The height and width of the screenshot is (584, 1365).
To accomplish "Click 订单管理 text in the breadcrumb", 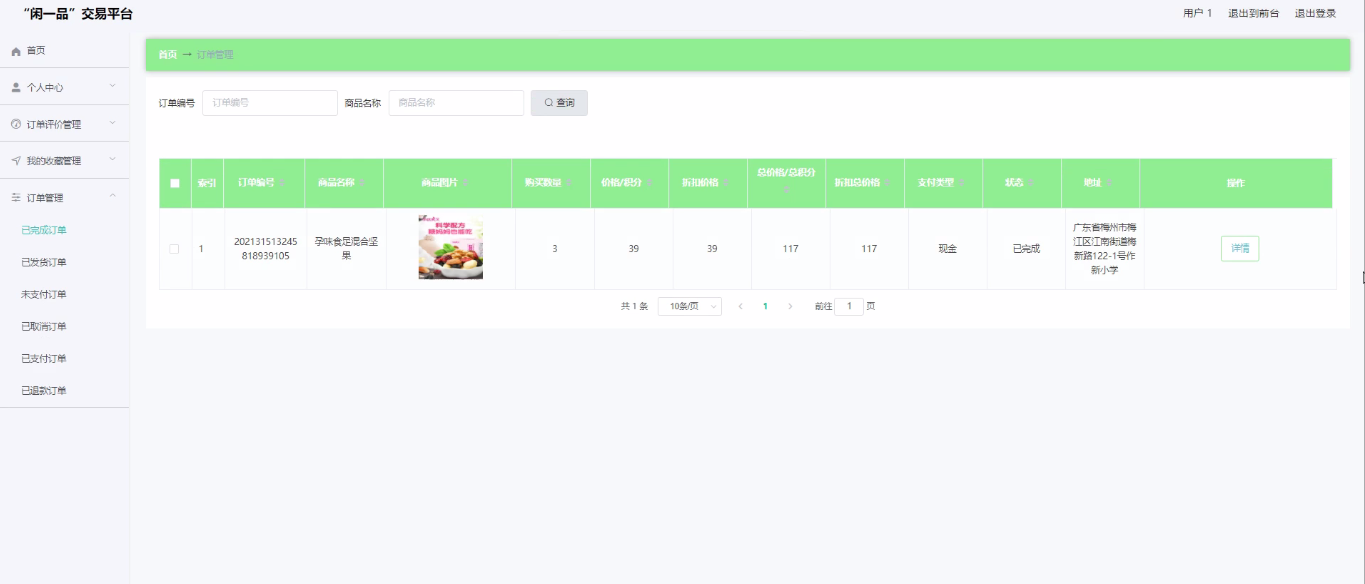I will click(215, 55).
